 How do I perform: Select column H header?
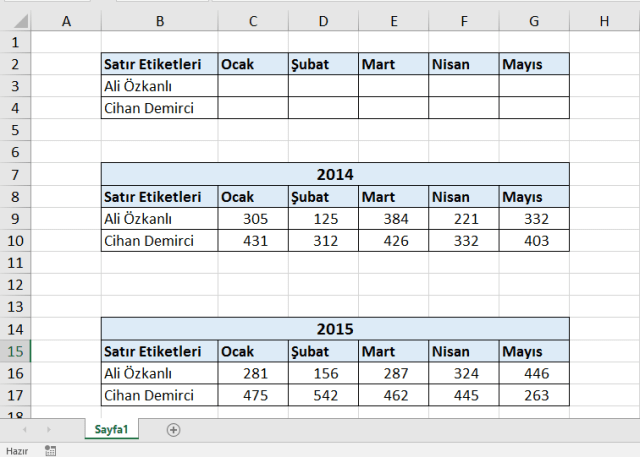[x=604, y=21]
